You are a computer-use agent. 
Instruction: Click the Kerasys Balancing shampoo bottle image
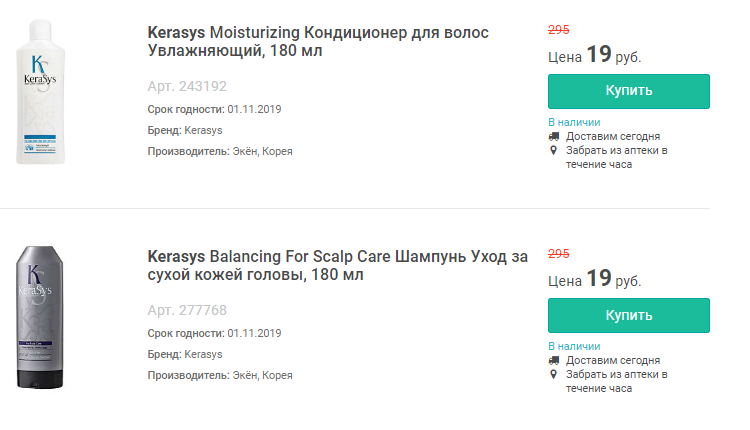tap(41, 316)
